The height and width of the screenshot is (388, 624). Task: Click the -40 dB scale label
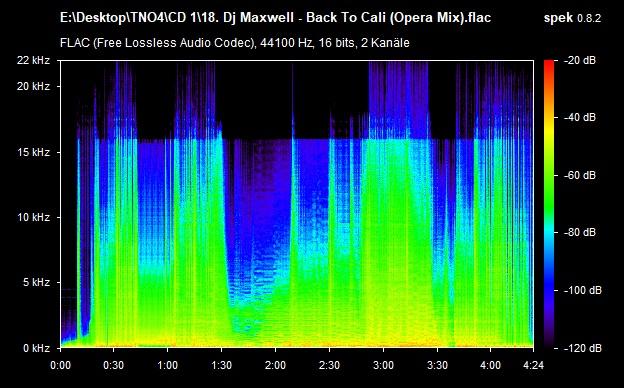click(x=580, y=117)
